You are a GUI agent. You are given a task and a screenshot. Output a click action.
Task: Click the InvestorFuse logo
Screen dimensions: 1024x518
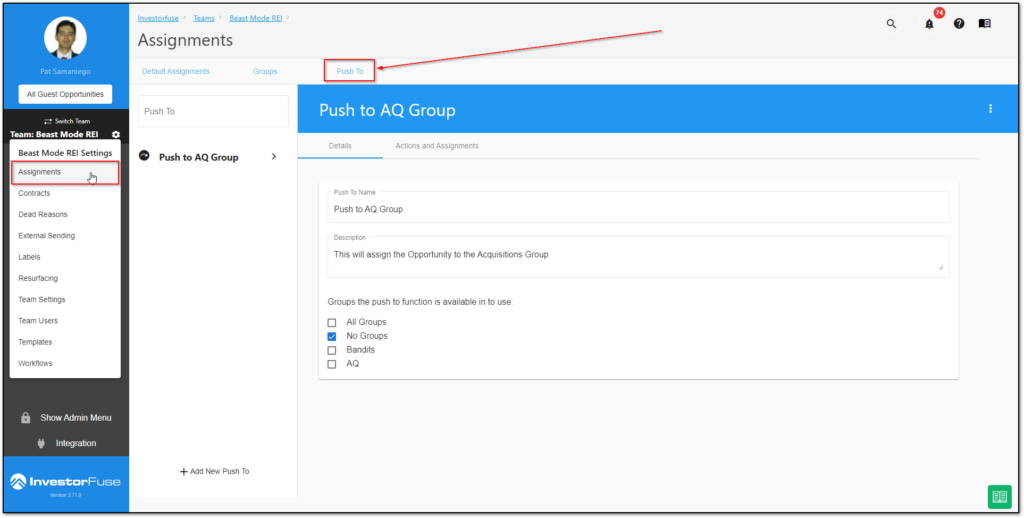[x=65, y=482]
